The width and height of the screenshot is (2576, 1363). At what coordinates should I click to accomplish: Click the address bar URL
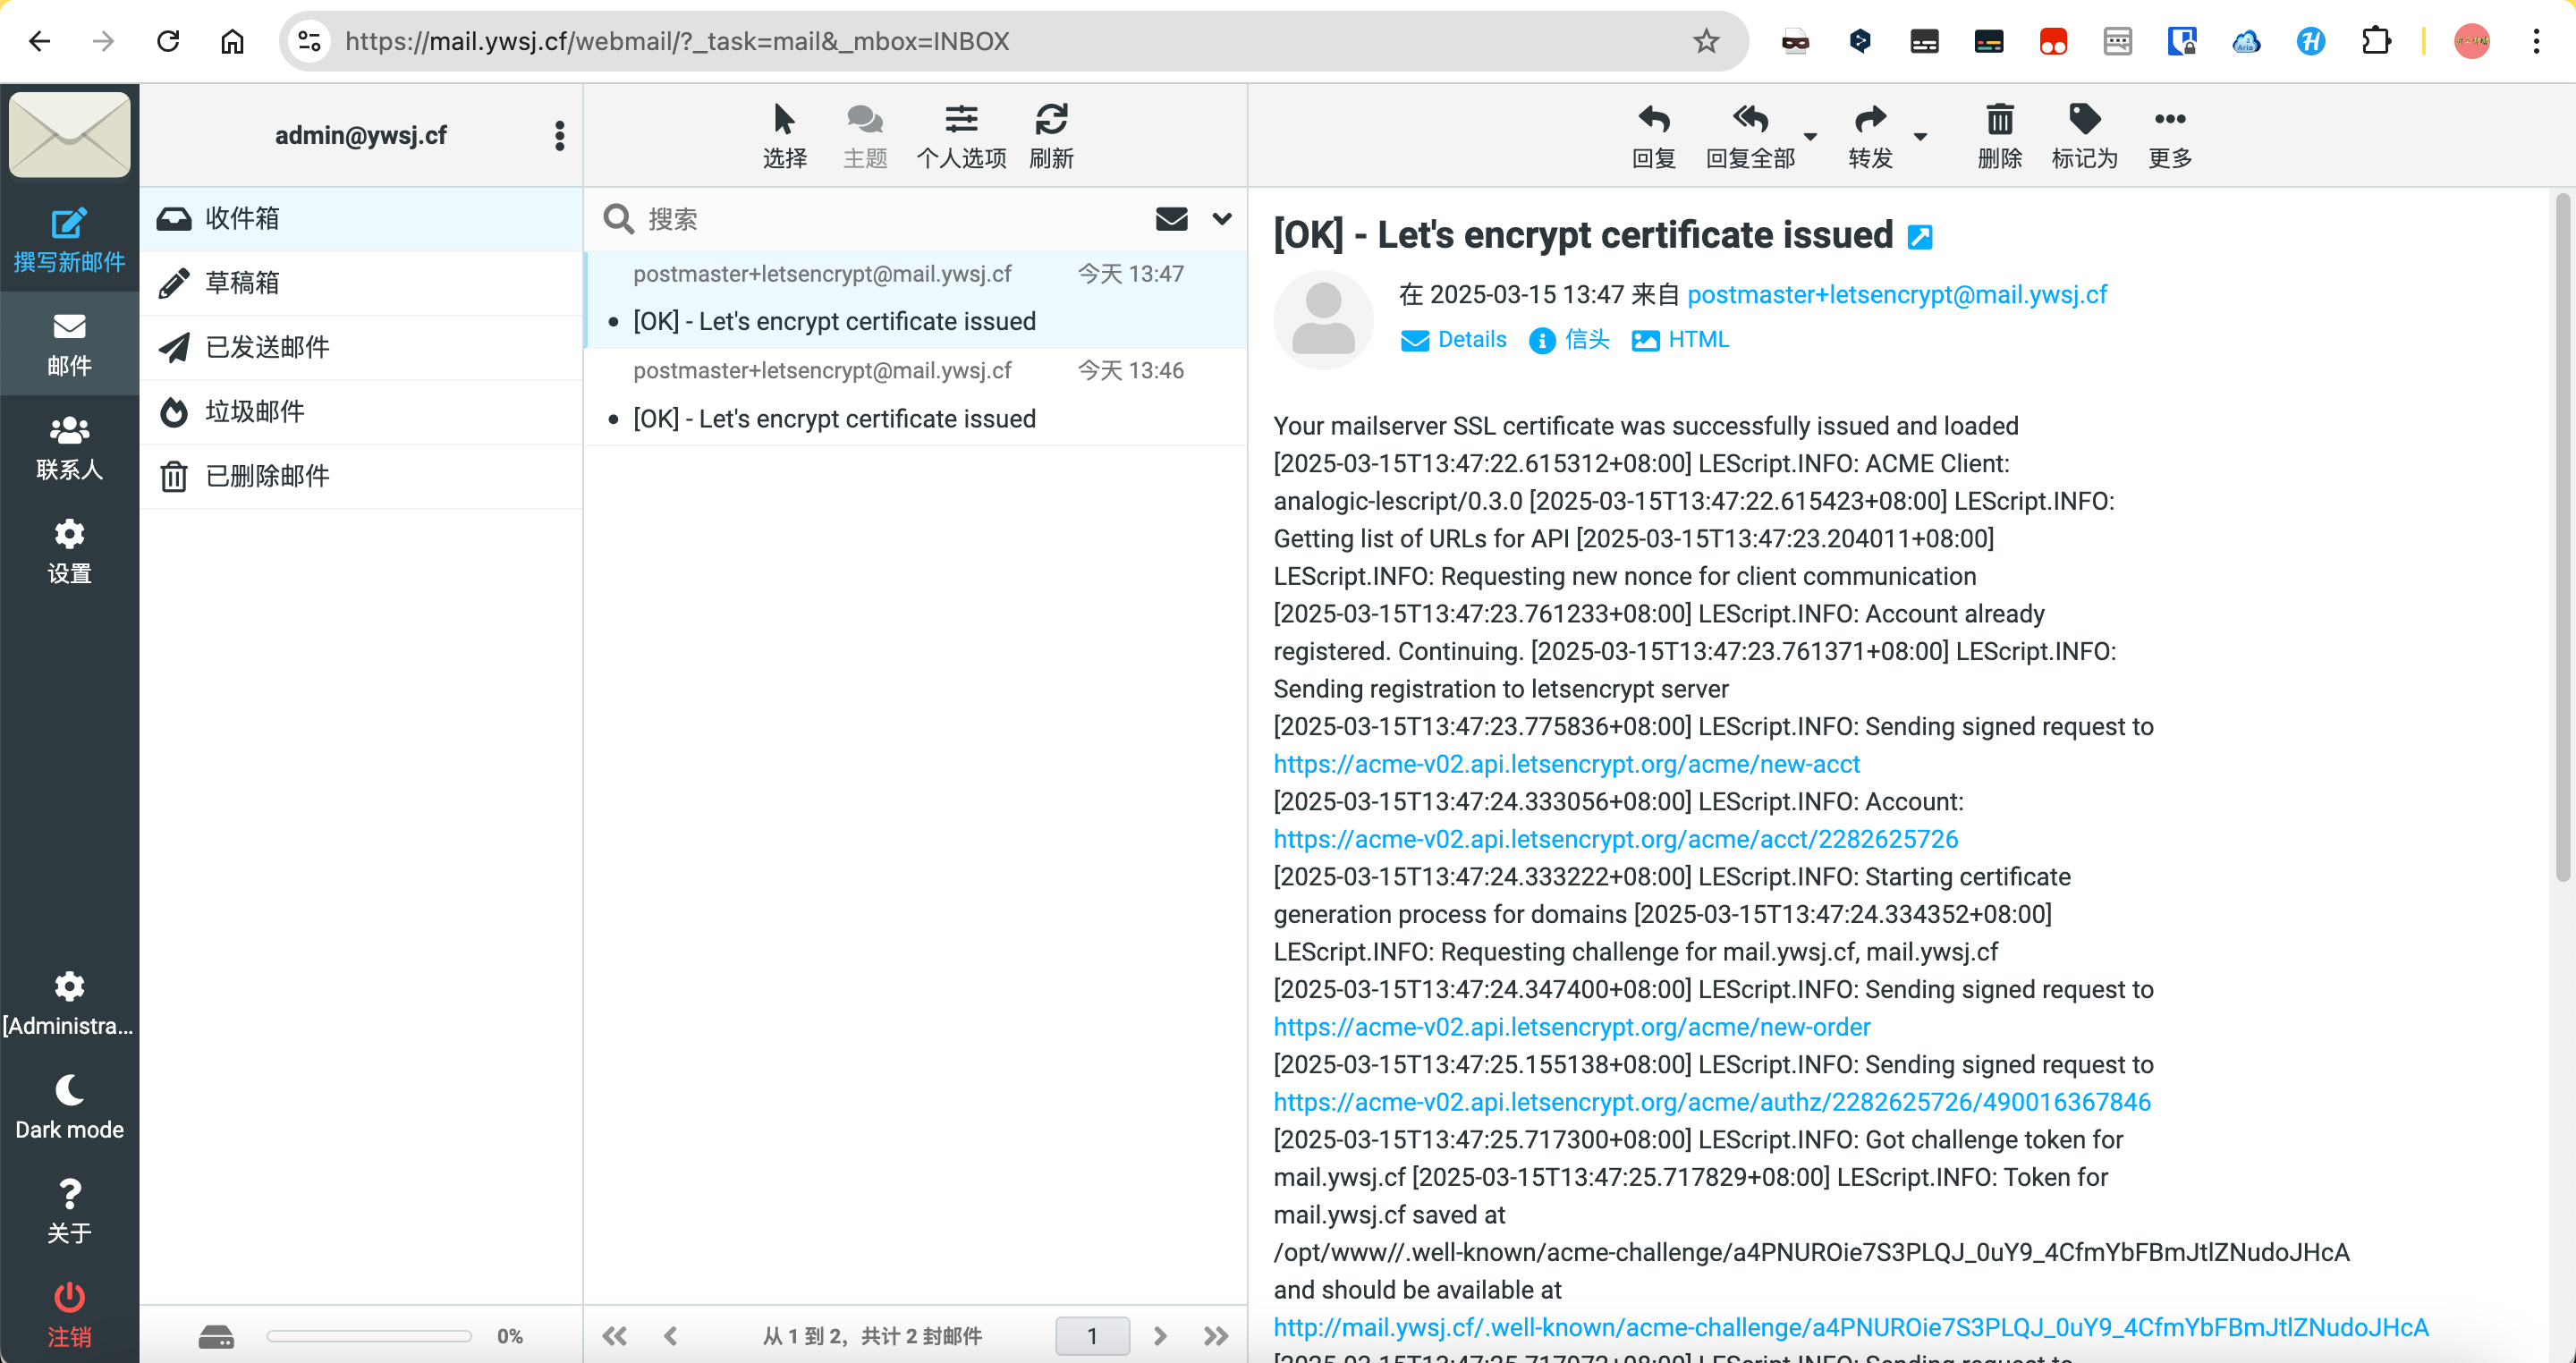coord(677,41)
